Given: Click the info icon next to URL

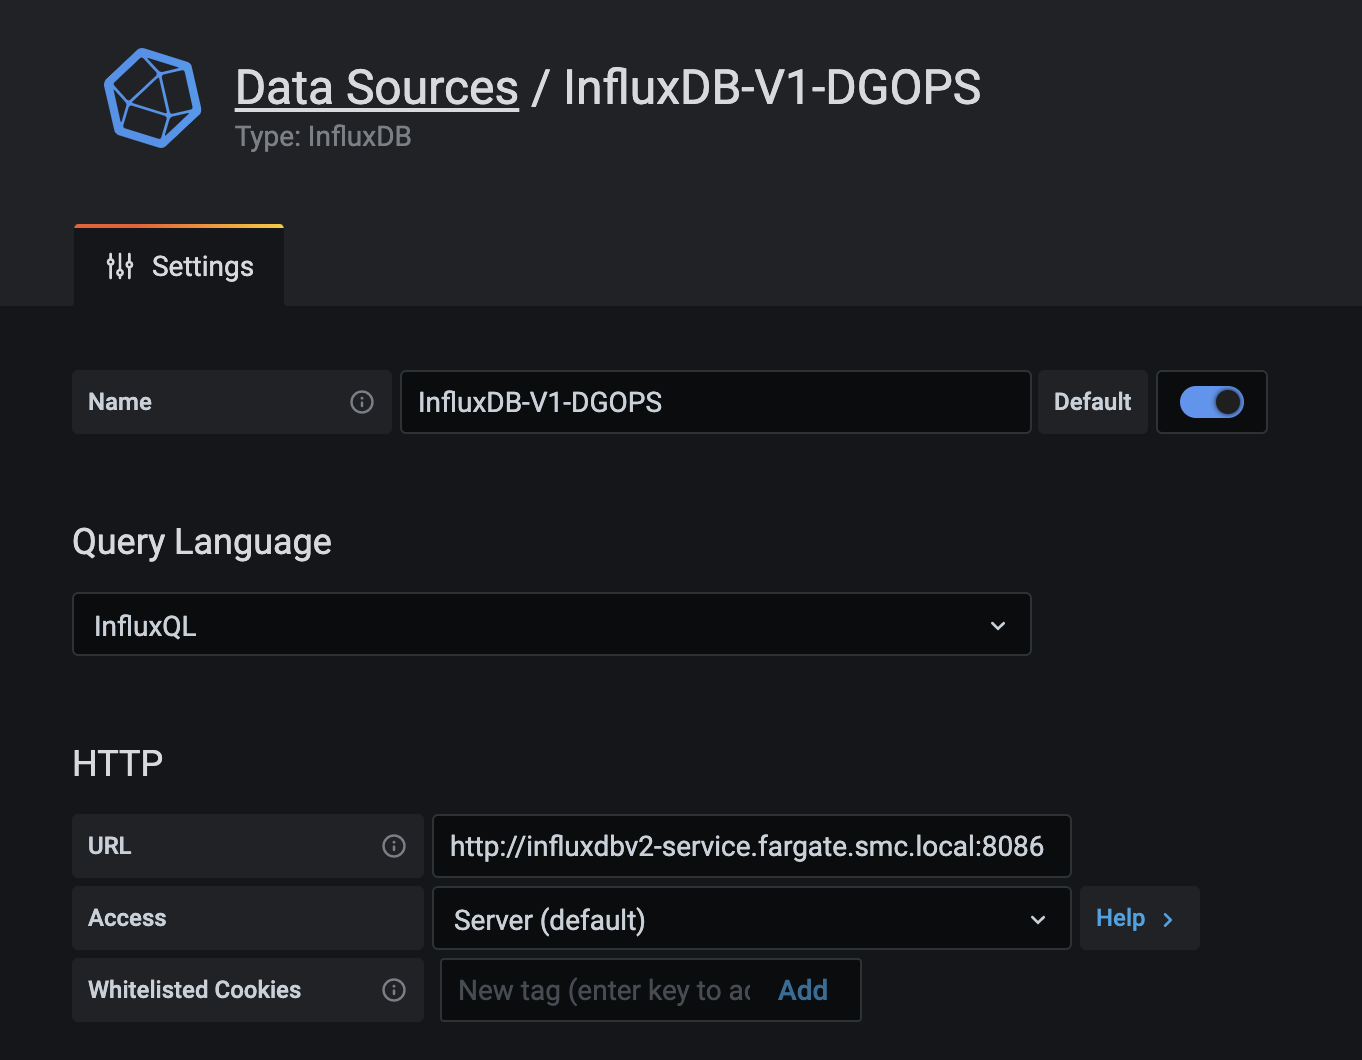Looking at the screenshot, I should click(x=394, y=845).
